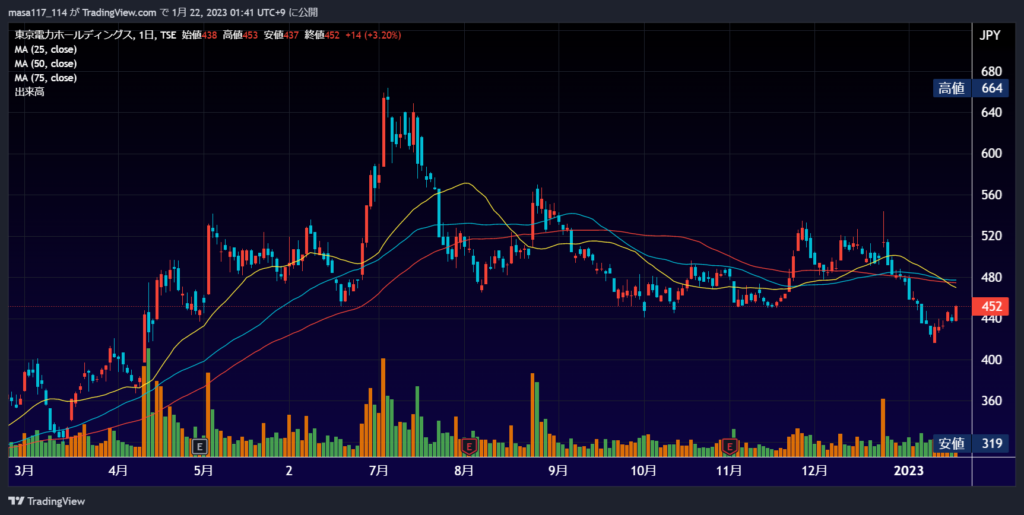The width and height of the screenshot is (1024, 515).
Task: Select the 東京電力ホールディングス symbol title
Action: (71, 35)
